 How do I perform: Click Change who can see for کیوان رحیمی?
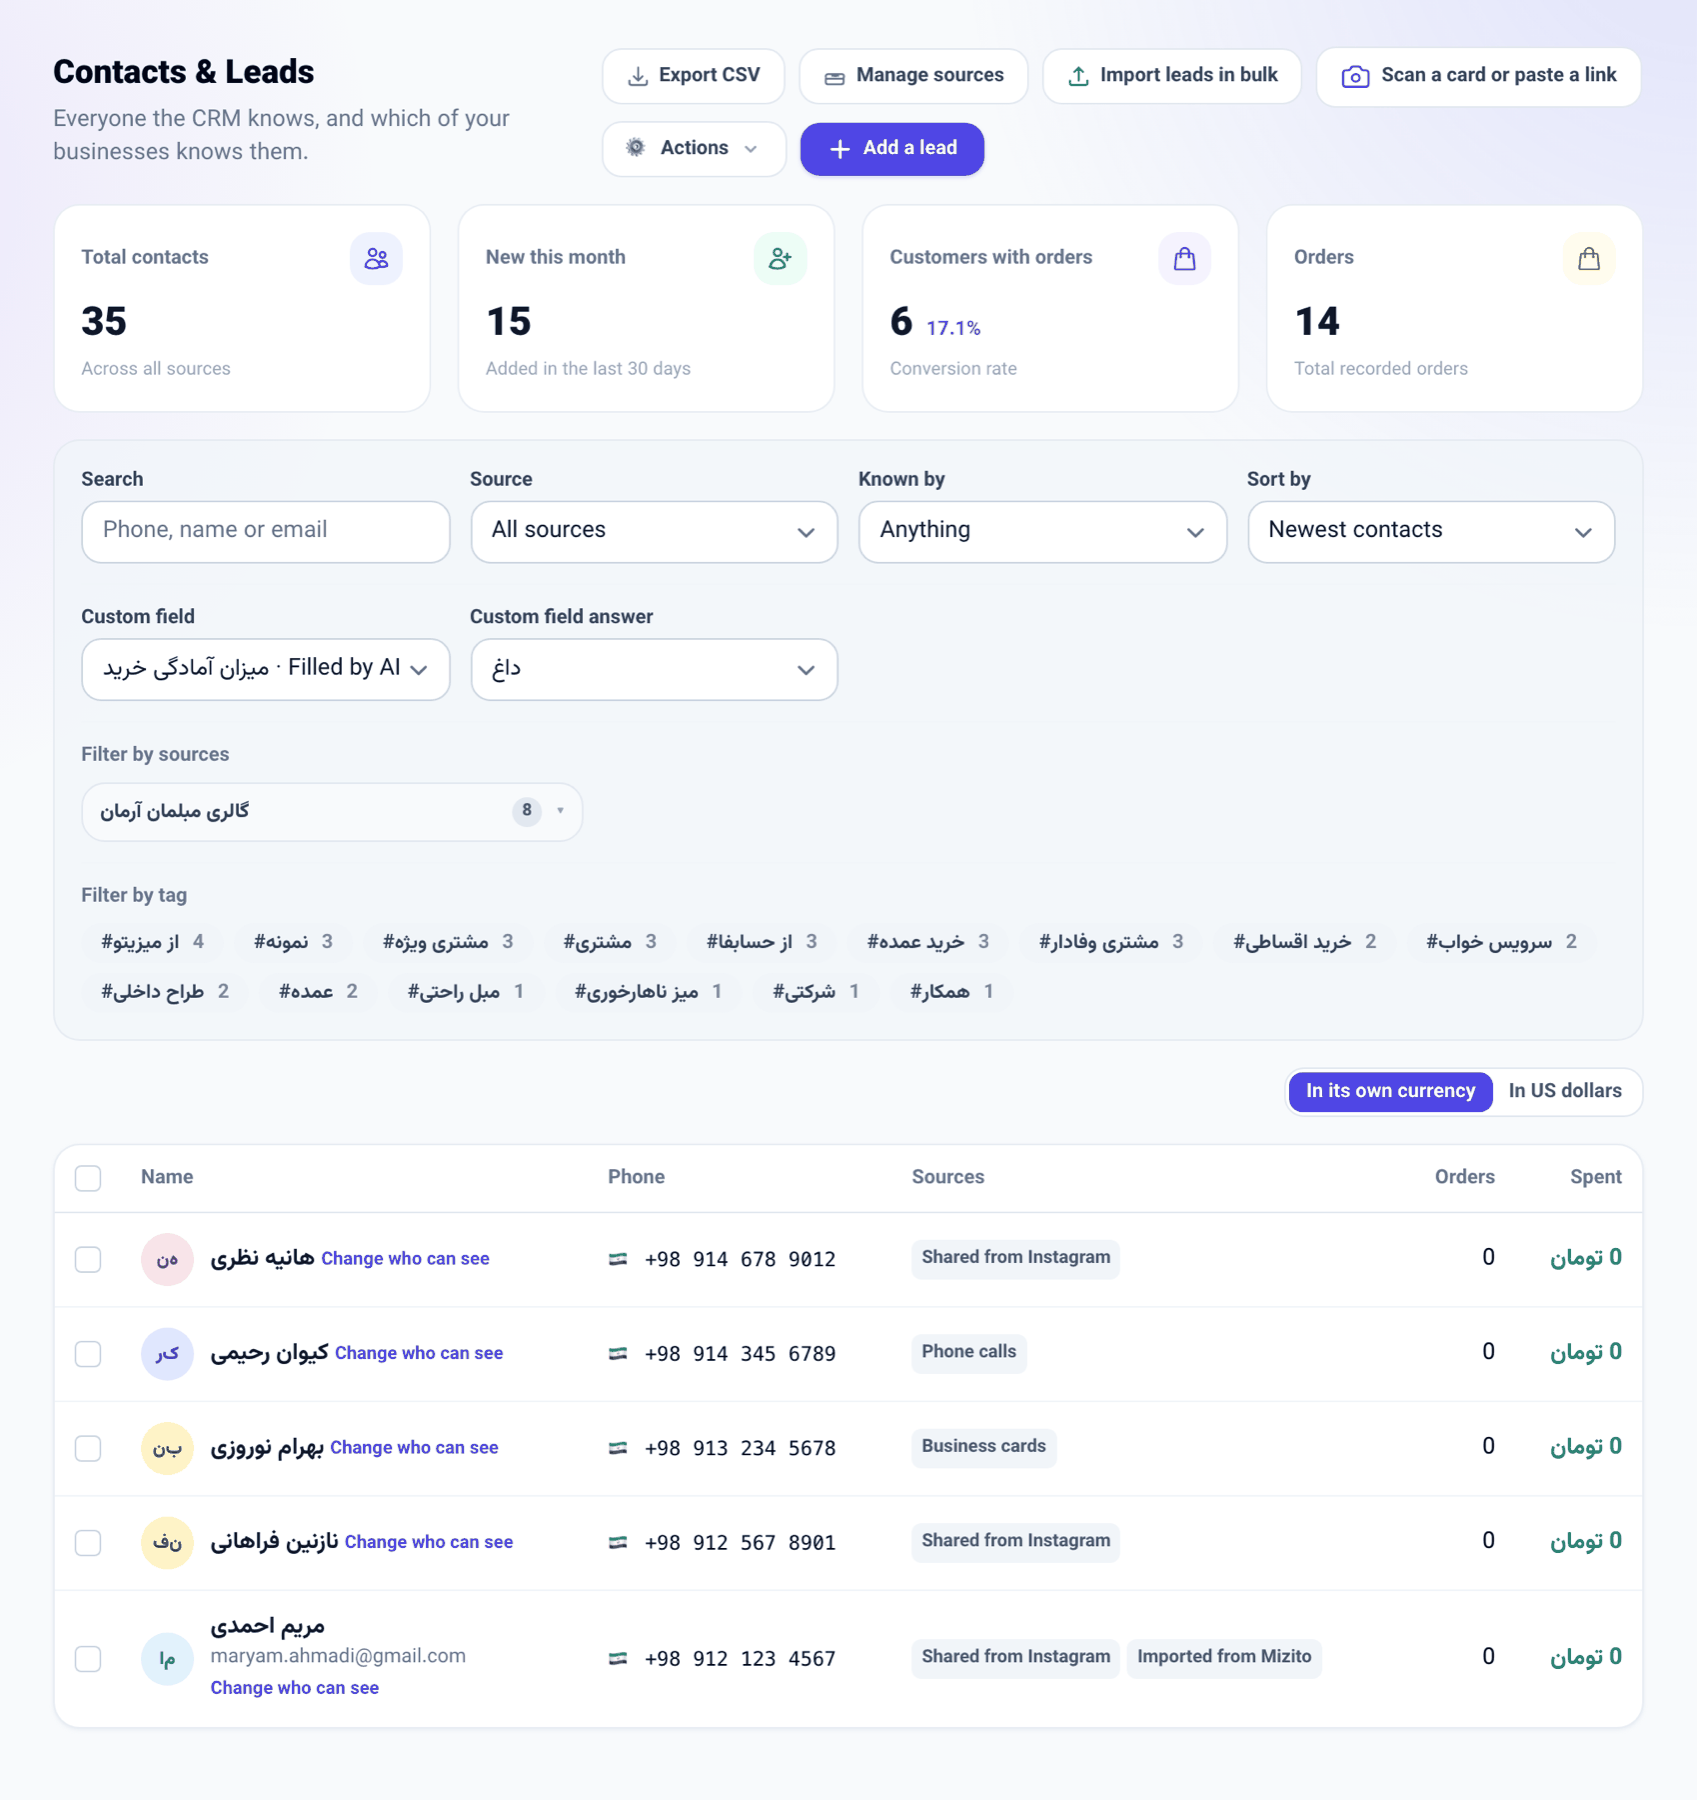point(419,1353)
